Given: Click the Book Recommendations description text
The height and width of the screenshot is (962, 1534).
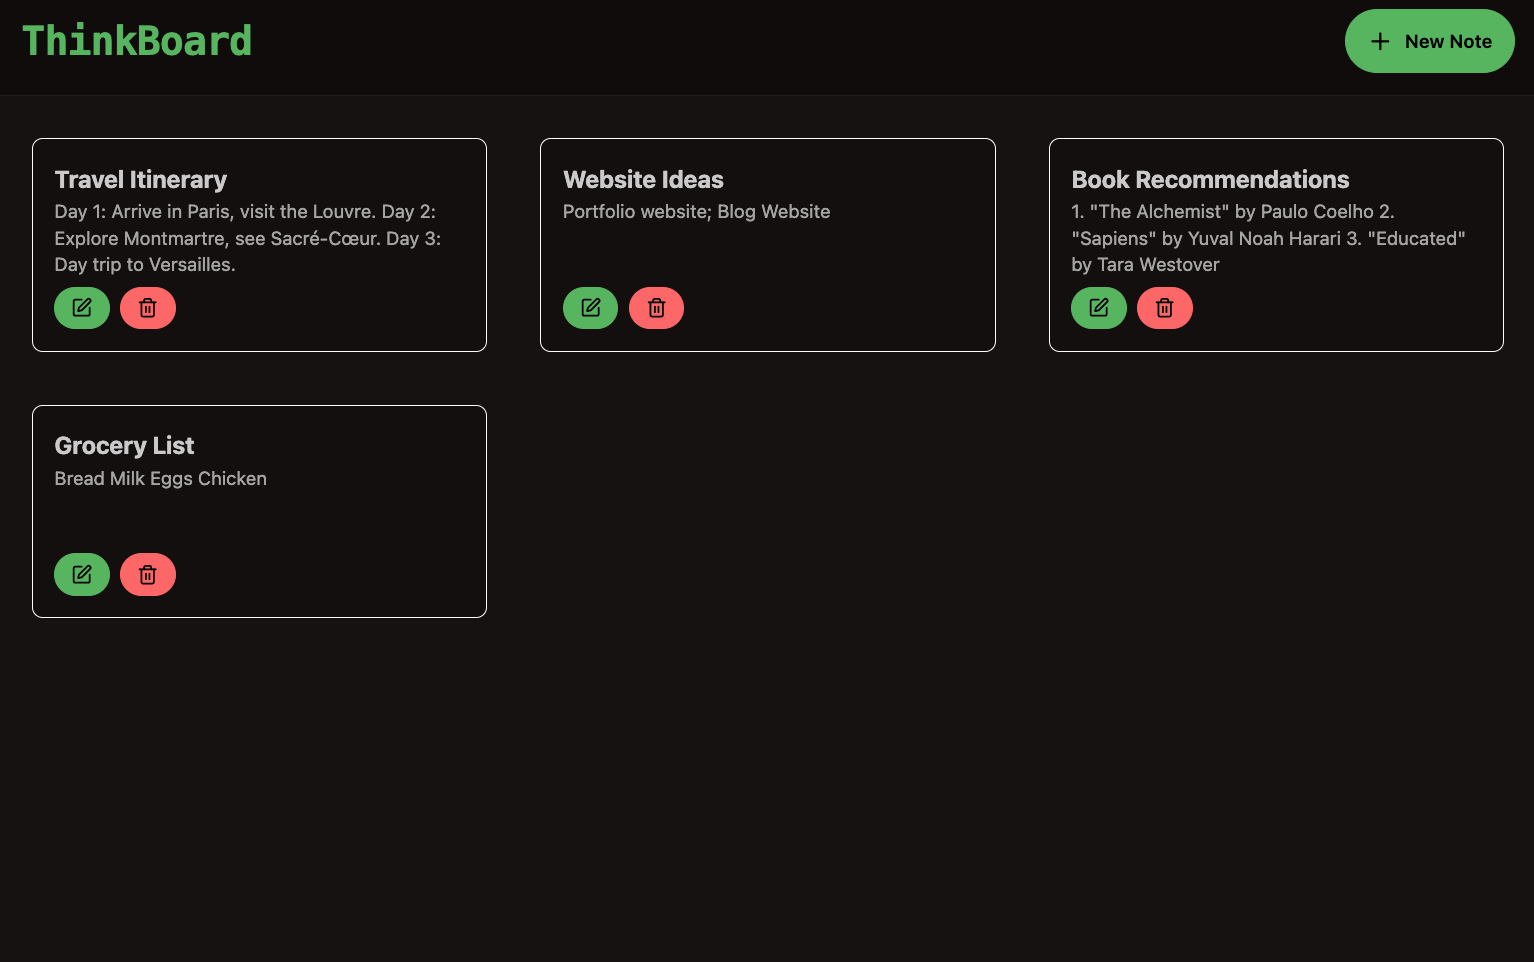Looking at the screenshot, I should 1268,238.
